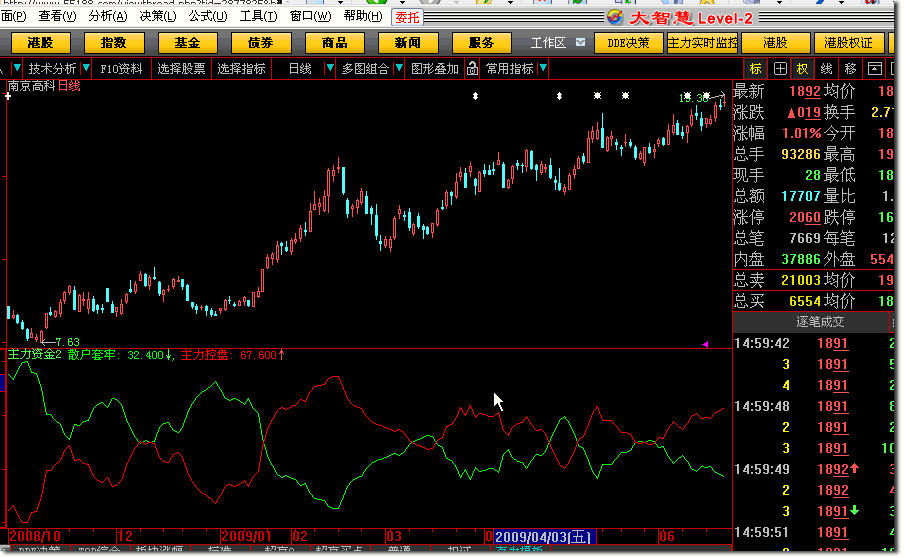
Task: Click the yellow 基金 button
Action: point(187,43)
